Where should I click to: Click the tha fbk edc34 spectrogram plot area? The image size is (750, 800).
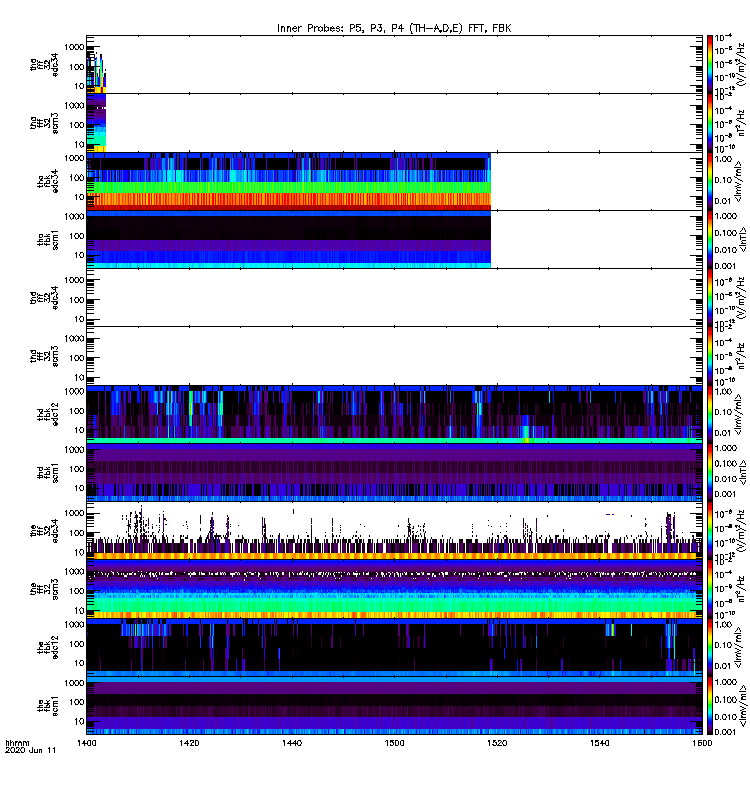click(289, 181)
